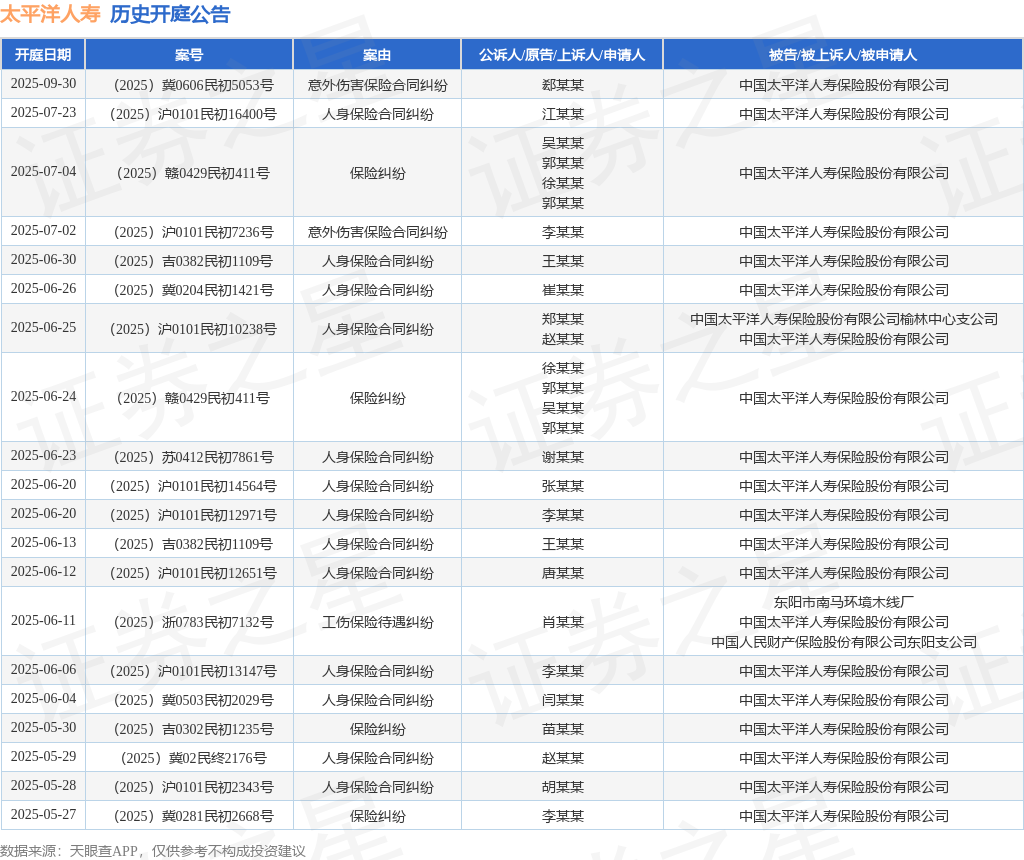Click the 被告/被上诉人/被申请人 column header
The image size is (1024, 860).
point(843,55)
